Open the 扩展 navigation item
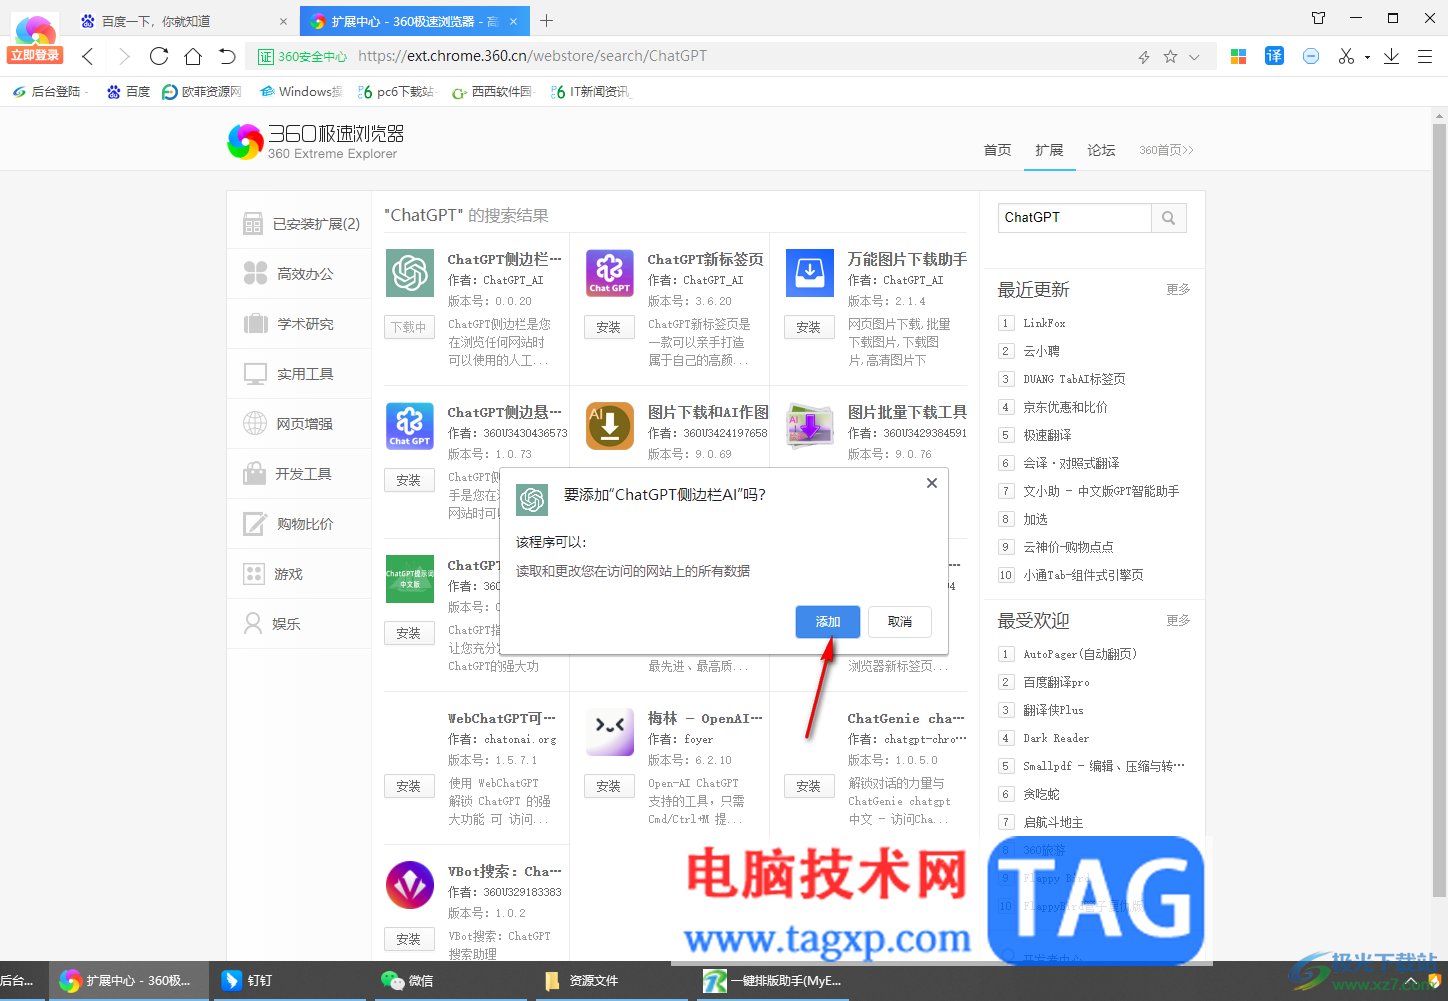The height and width of the screenshot is (1001, 1448). [1049, 150]
